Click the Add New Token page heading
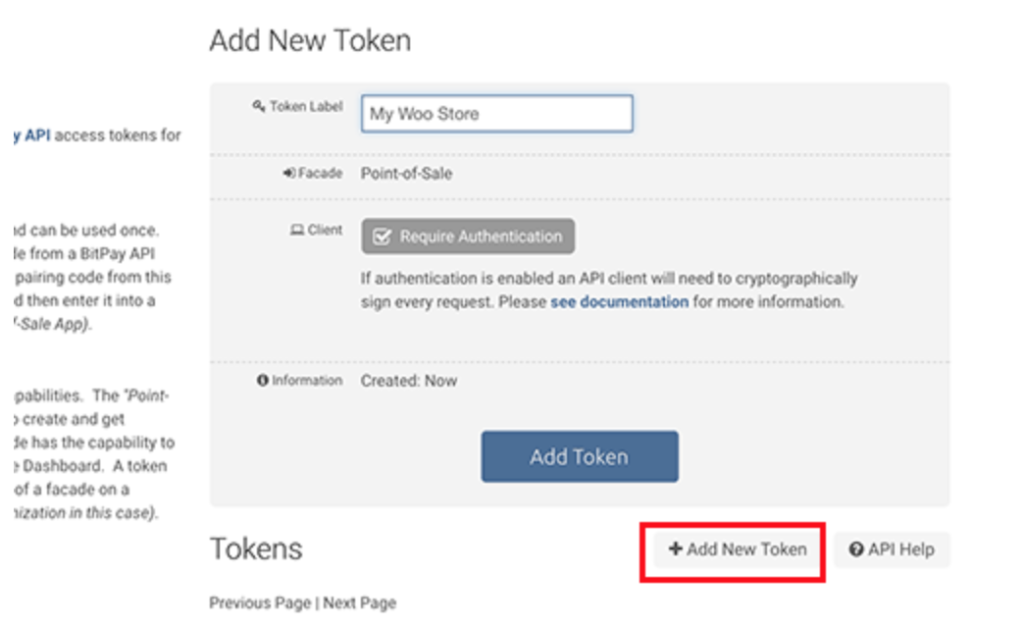The width and height of the screenshot is (1024, 630). [x=310, y=41]
